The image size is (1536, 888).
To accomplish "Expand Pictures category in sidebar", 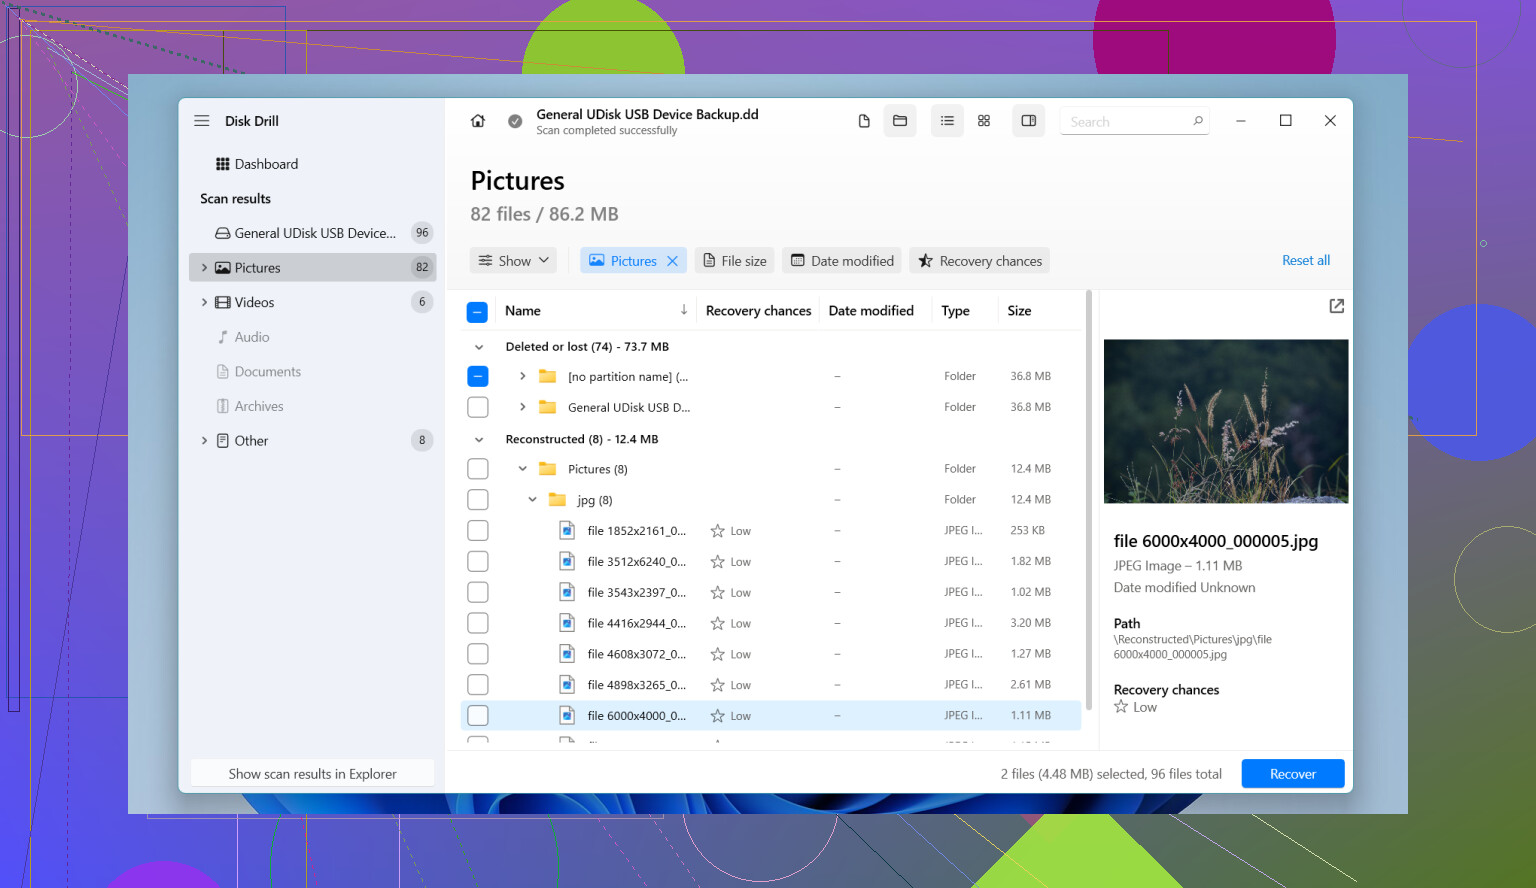I will [x=204, y=268].
